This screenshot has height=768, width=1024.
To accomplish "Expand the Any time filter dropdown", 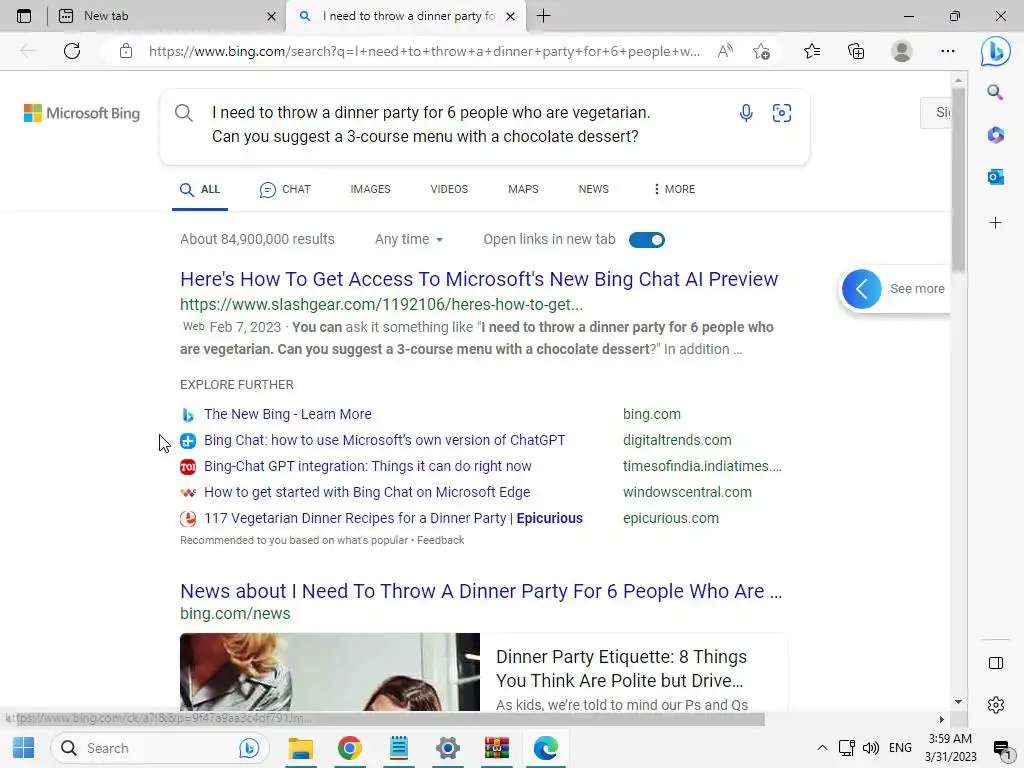I will pos(409,240).
